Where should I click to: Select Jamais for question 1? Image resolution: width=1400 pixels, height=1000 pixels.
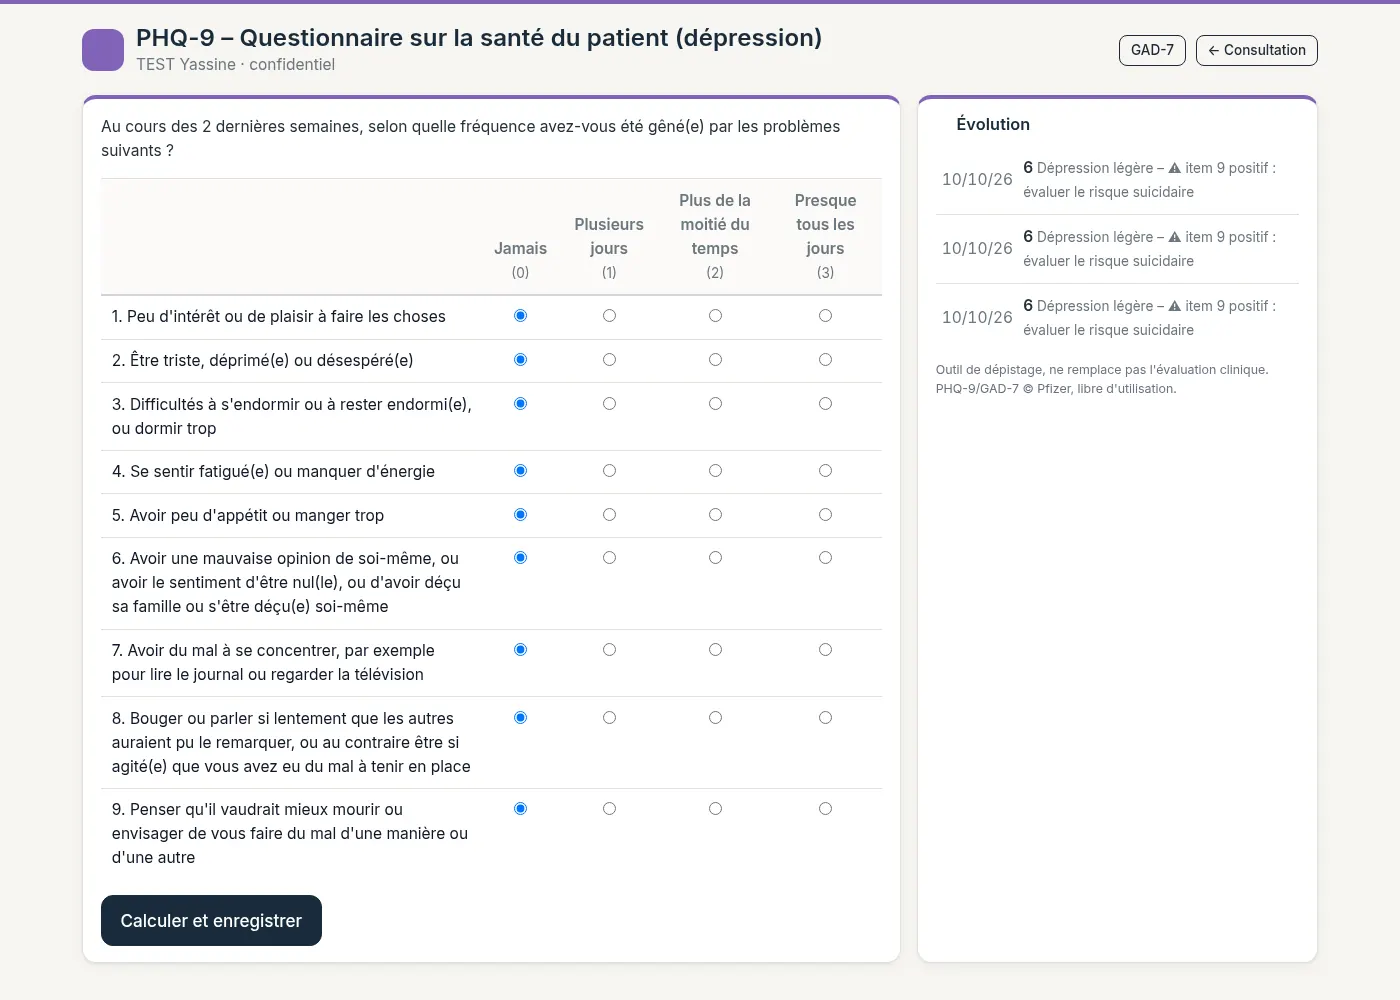tap(520, 316)
